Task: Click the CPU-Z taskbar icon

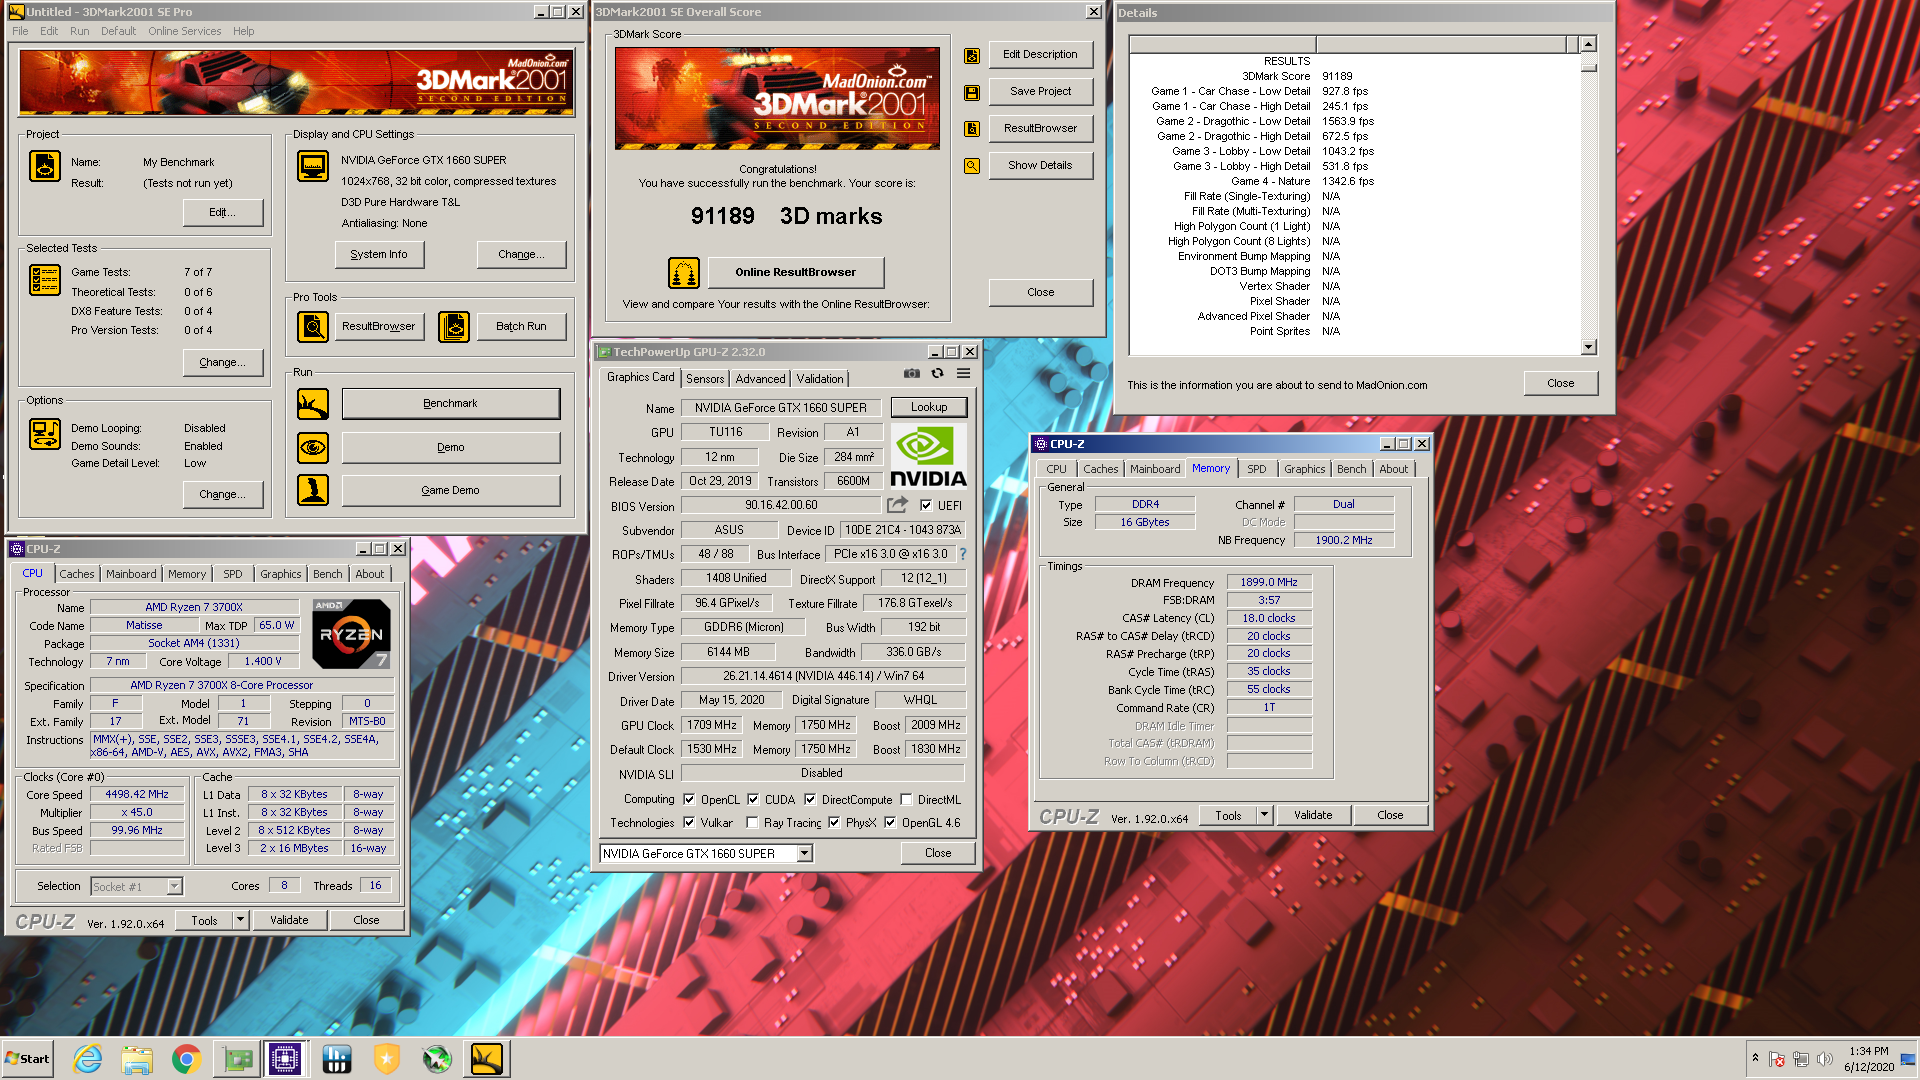Action: point(285,1059)
